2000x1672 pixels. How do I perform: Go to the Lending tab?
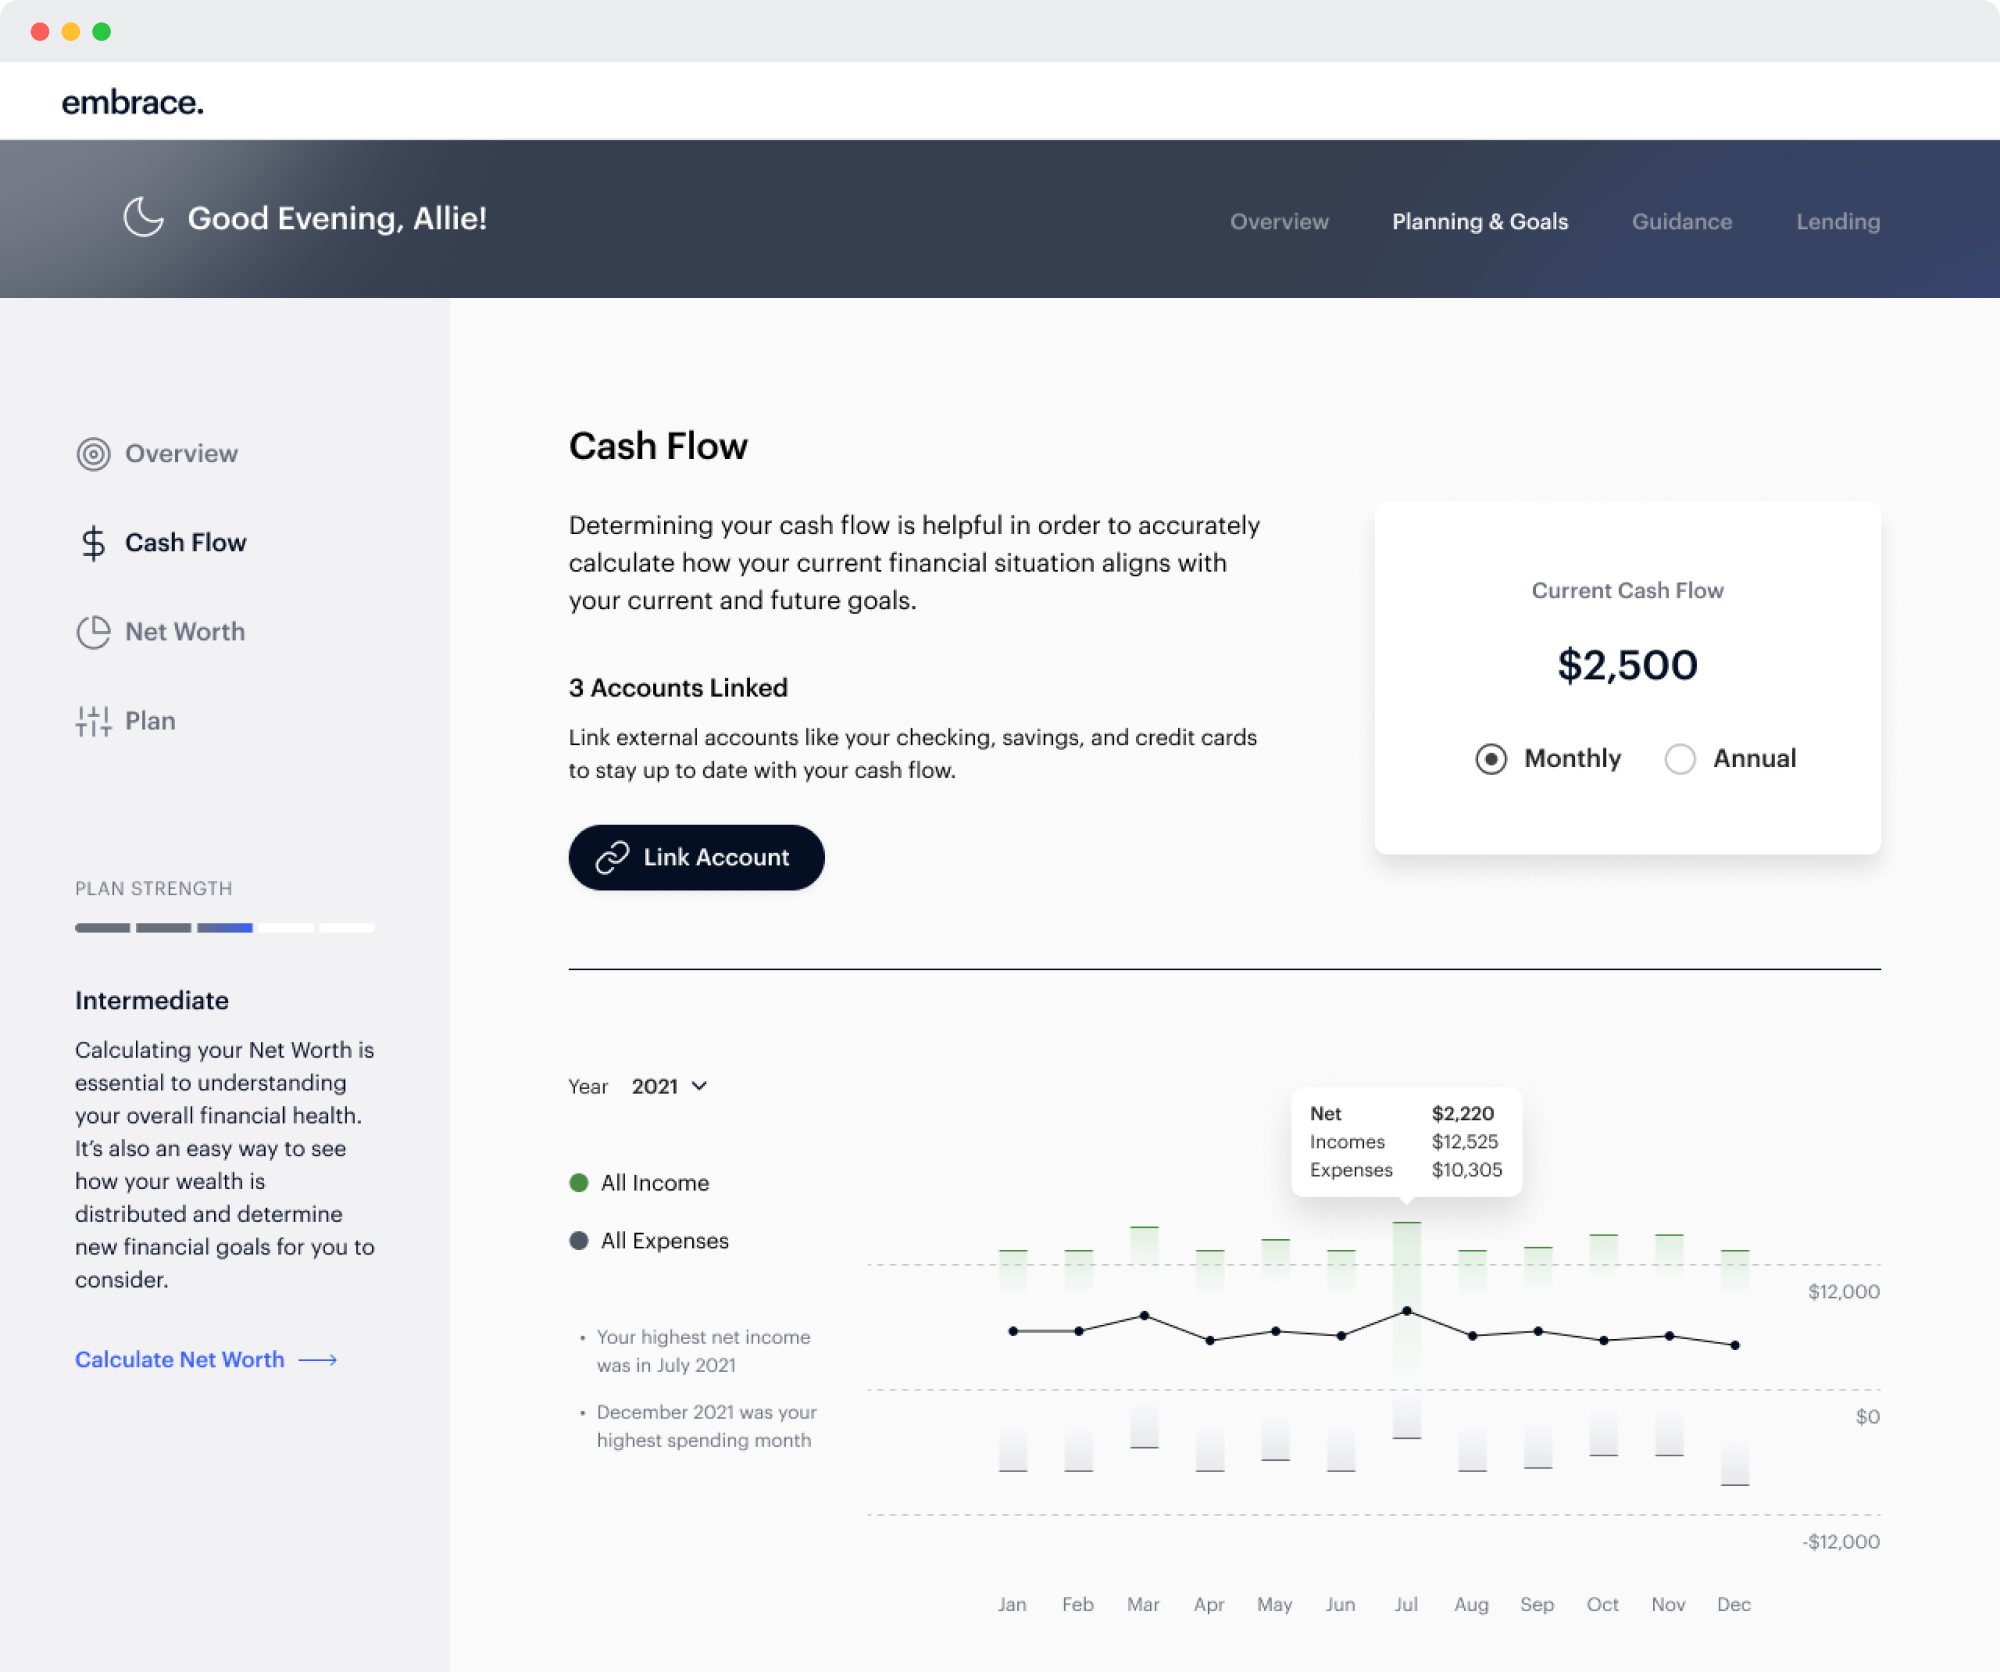pos(1837,222)
